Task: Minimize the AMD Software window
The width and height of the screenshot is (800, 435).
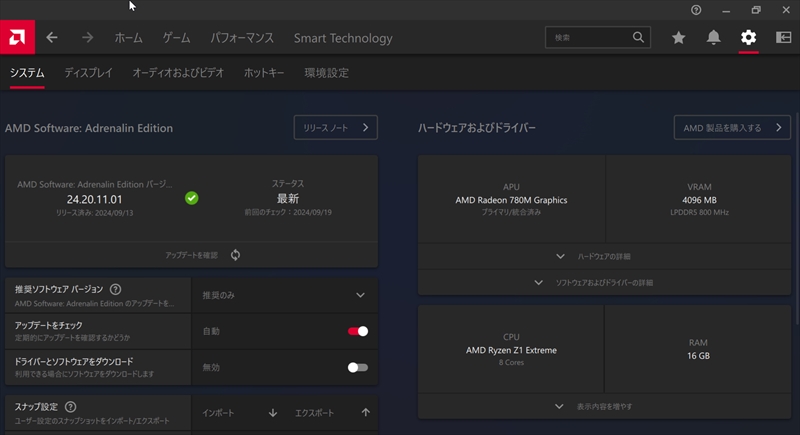Action: (726, 10)
